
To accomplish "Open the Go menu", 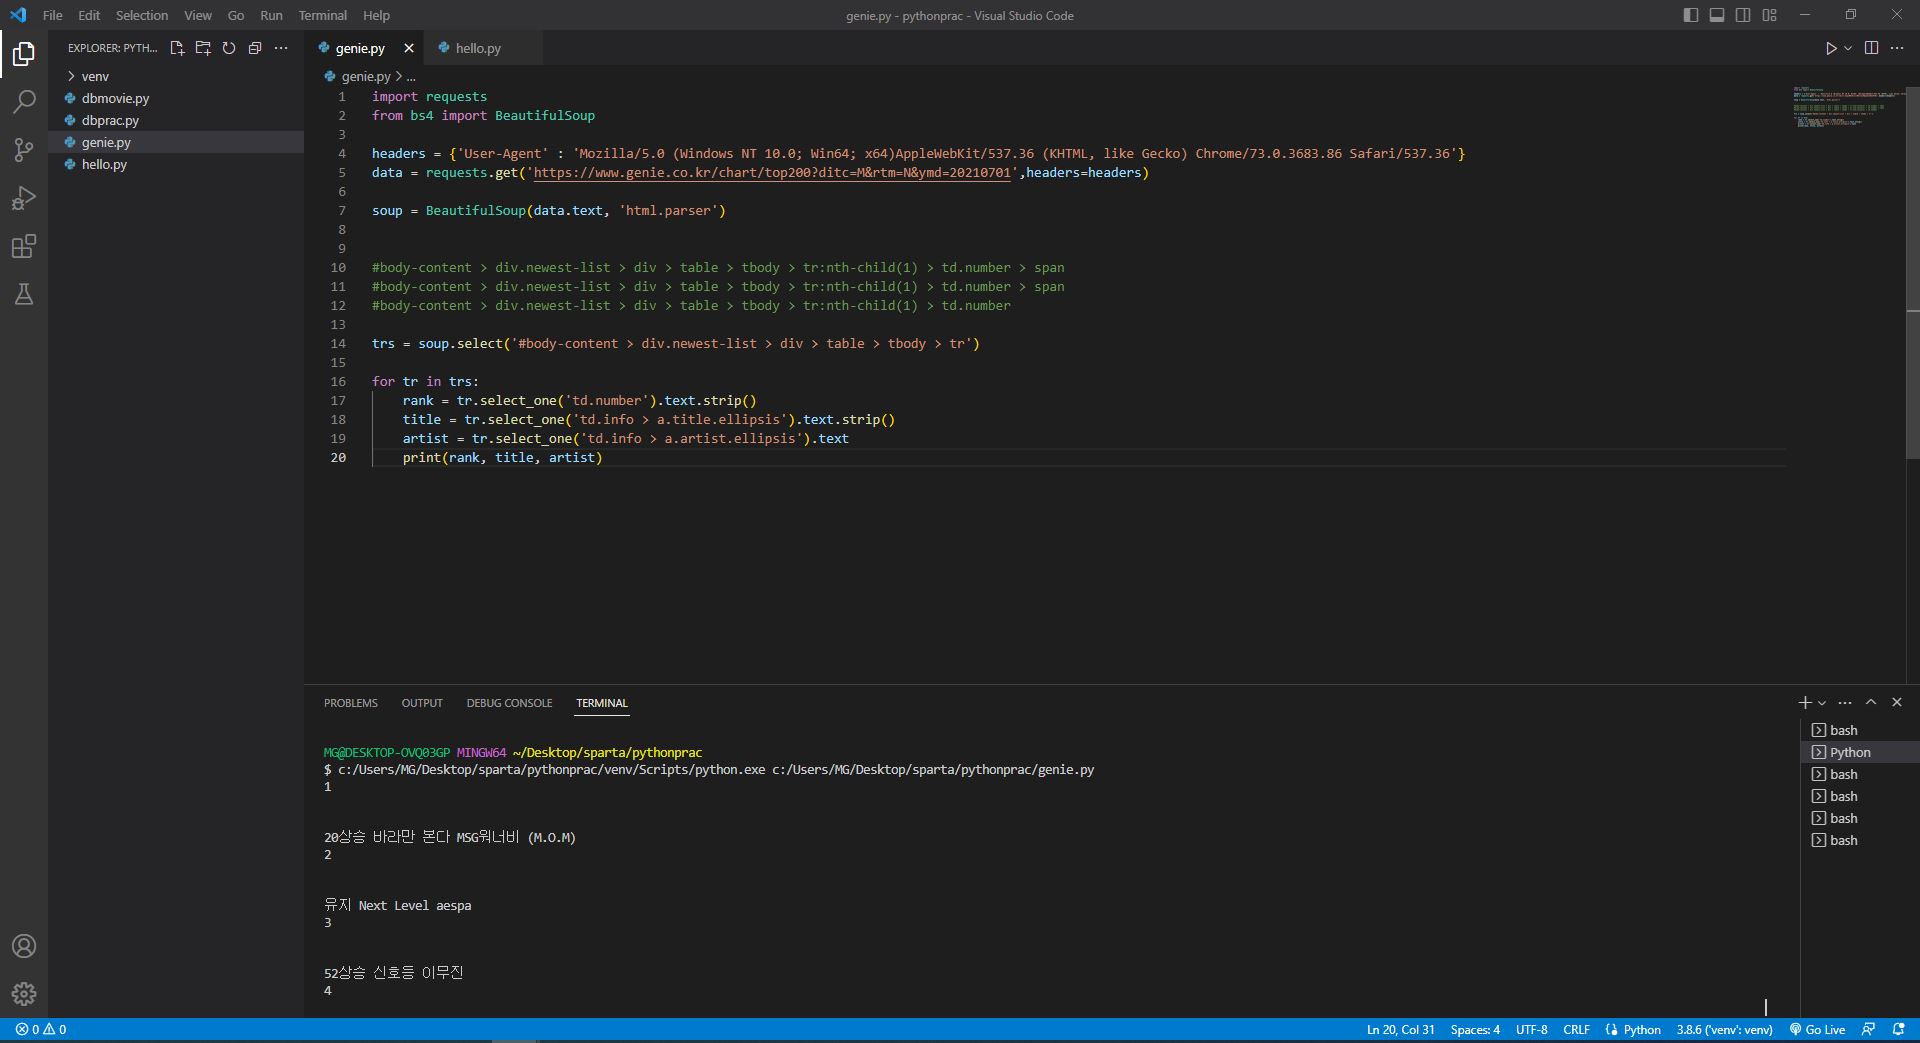I will coord(236,15).
